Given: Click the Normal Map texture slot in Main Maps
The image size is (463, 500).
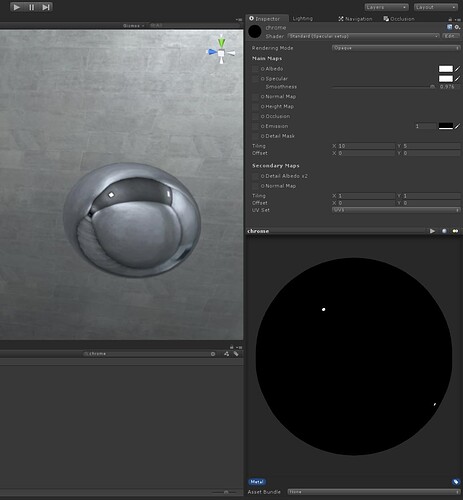Looking at the screenshot, I should pyautogui.click(x=255, y=97).
